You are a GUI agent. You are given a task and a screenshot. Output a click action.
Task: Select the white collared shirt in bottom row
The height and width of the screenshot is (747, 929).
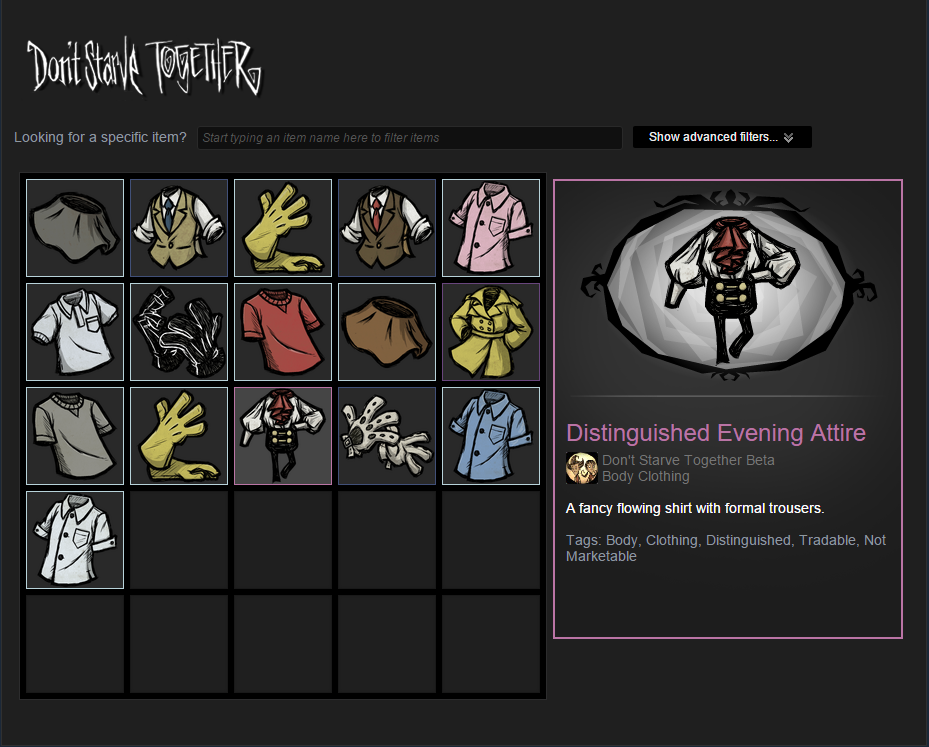coord(75,540)
